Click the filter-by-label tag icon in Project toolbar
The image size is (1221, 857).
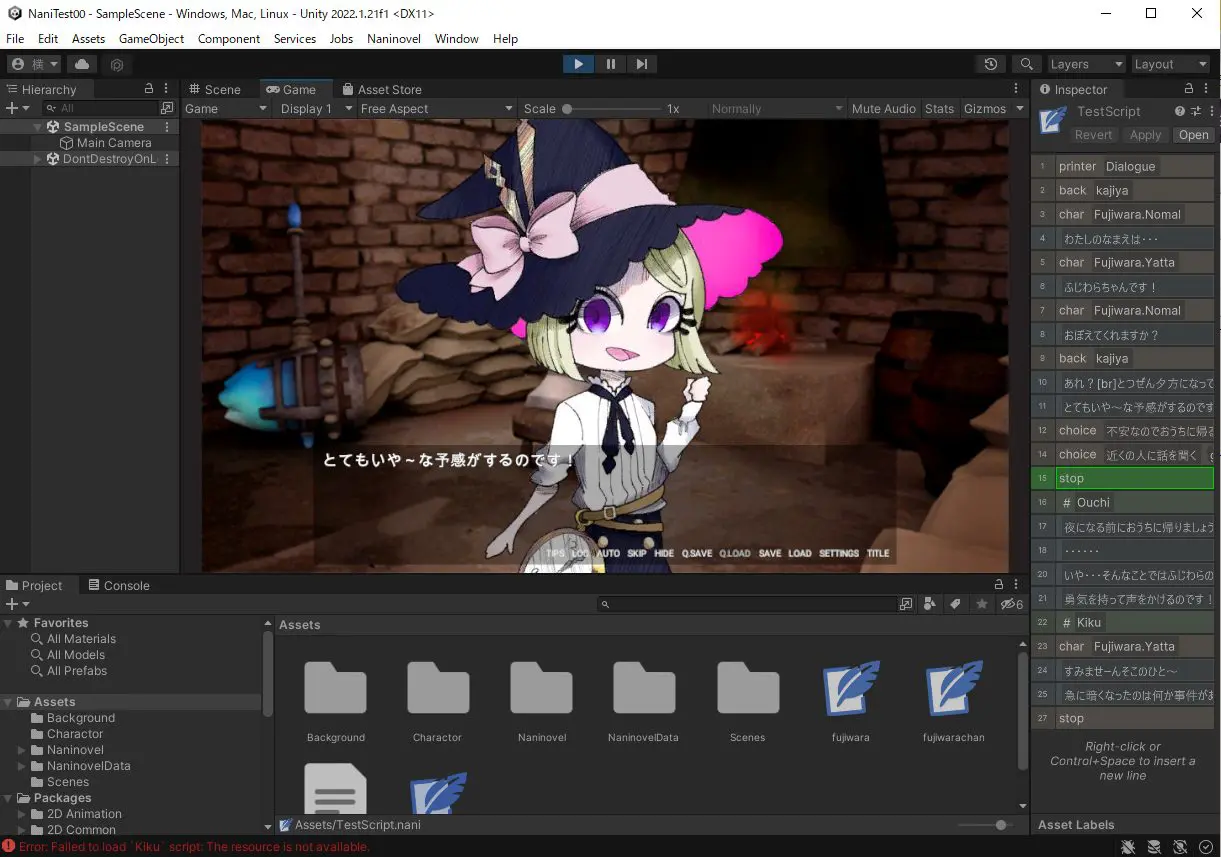coord(954,604)
